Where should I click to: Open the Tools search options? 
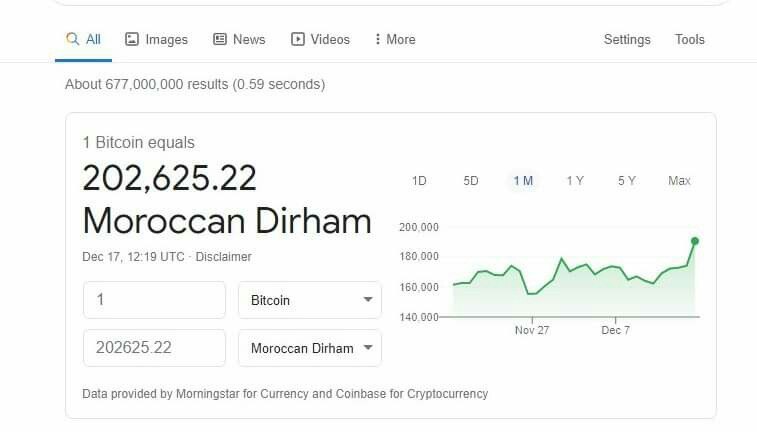click(x=689, y=39)
